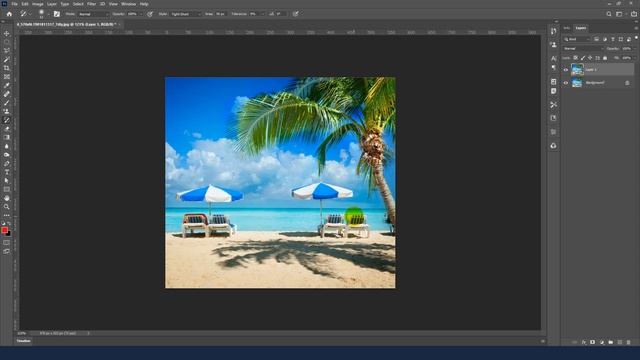Select the Pen tool
This screenshot has width=640, height=360.
[x=7, y=163]
